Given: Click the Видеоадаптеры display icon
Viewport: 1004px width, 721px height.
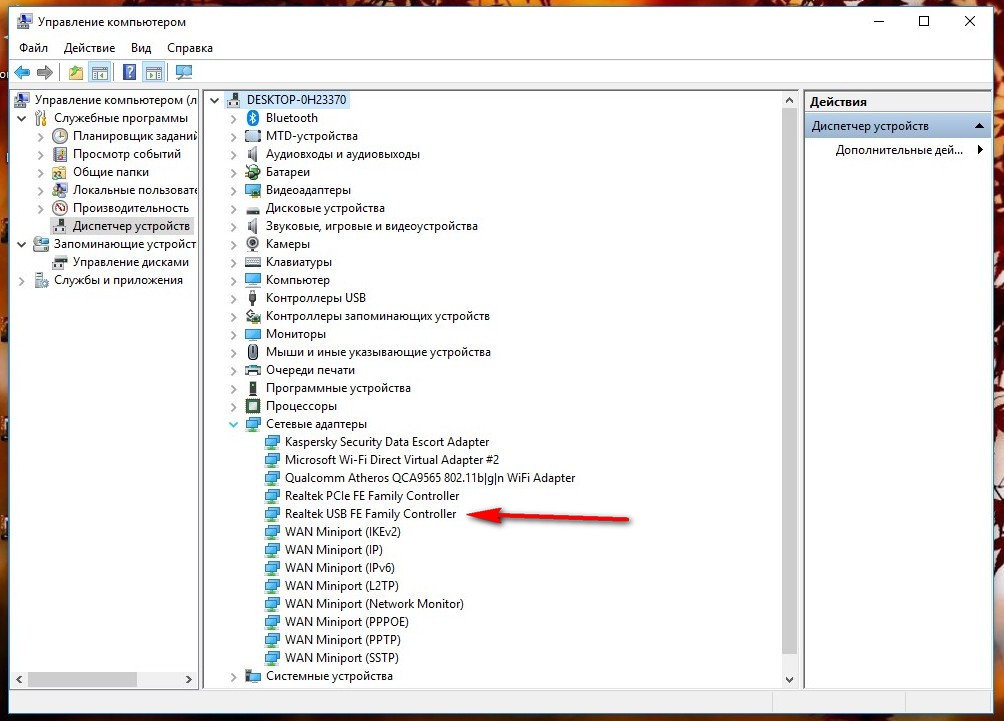Looking at the screenshot, I should pyautogui.click(x=253, y=190).
